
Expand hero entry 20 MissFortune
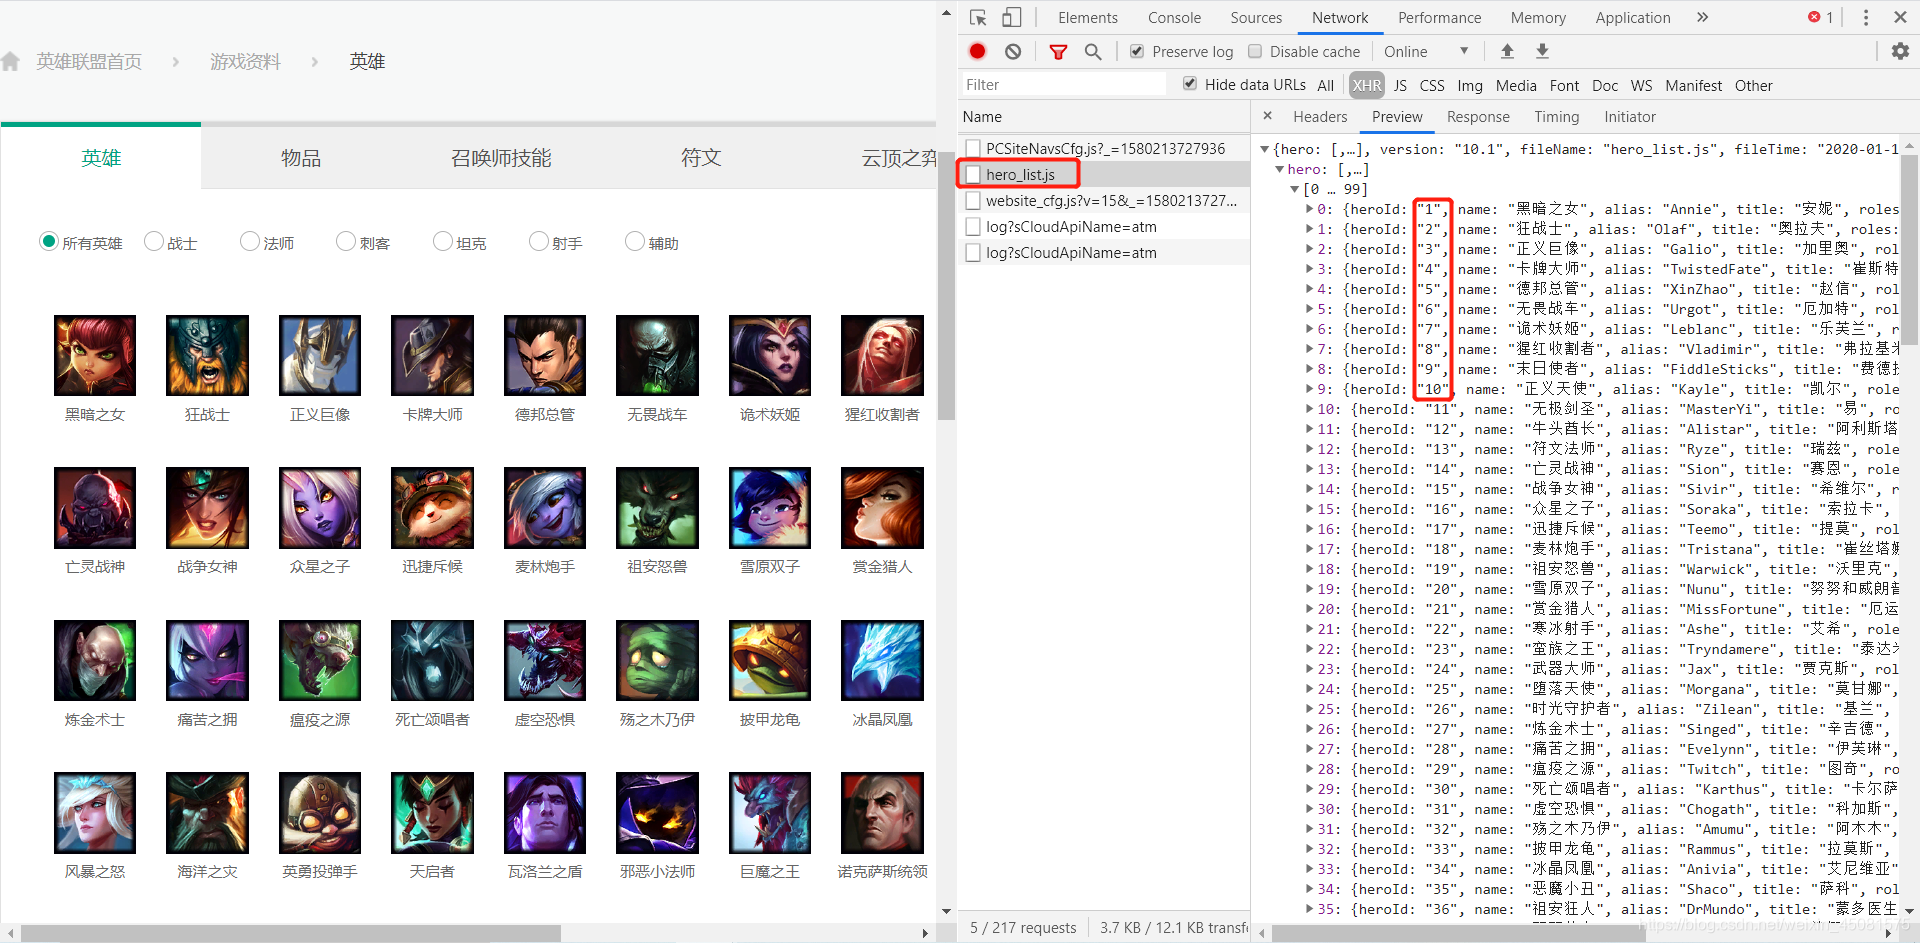(x=1310, y=609)
